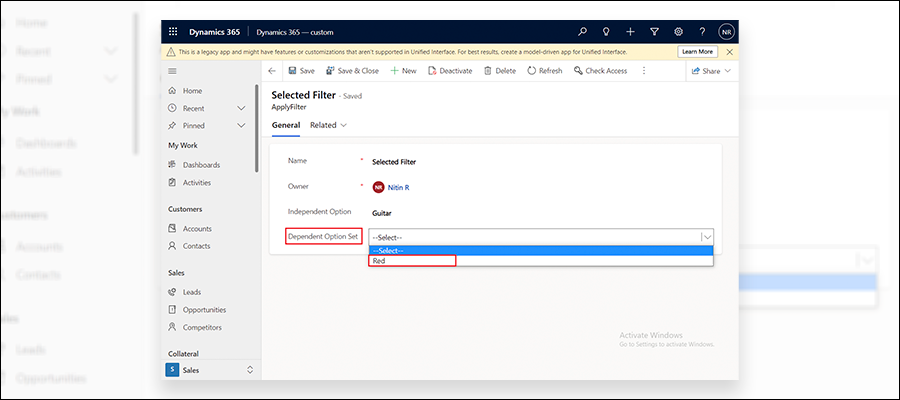This screenshot has width=900, height=400.
Task: Click Save & Close command
Action: (x=352, y=71)
